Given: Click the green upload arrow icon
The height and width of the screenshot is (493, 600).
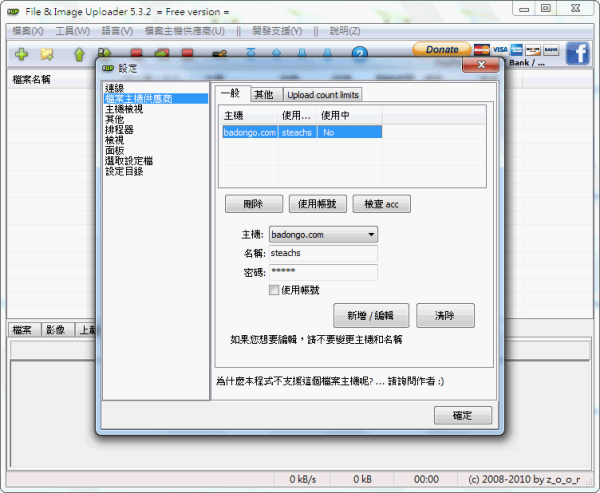Looking at the screenshot, I should (79, 54).
